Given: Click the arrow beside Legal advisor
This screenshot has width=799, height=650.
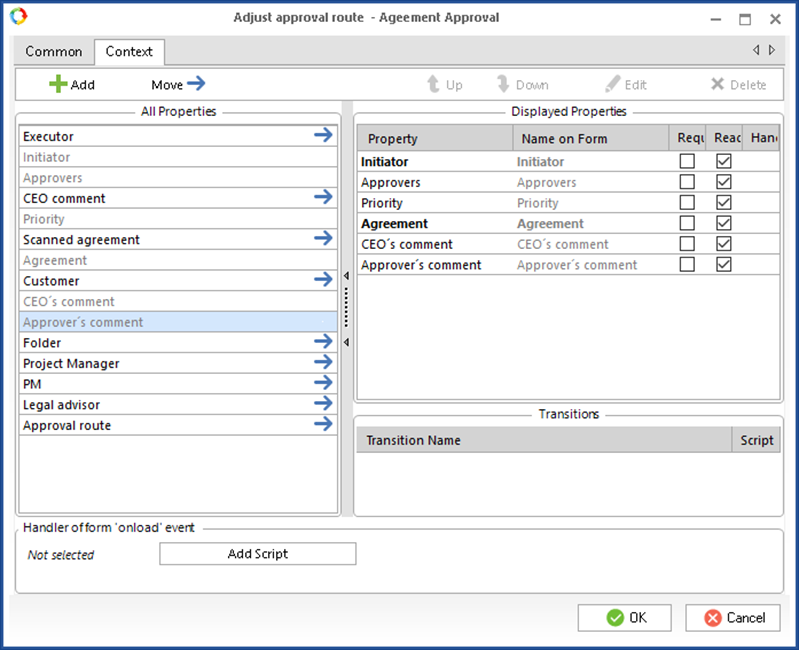Looking at the screenshot, I should [322, 404].
